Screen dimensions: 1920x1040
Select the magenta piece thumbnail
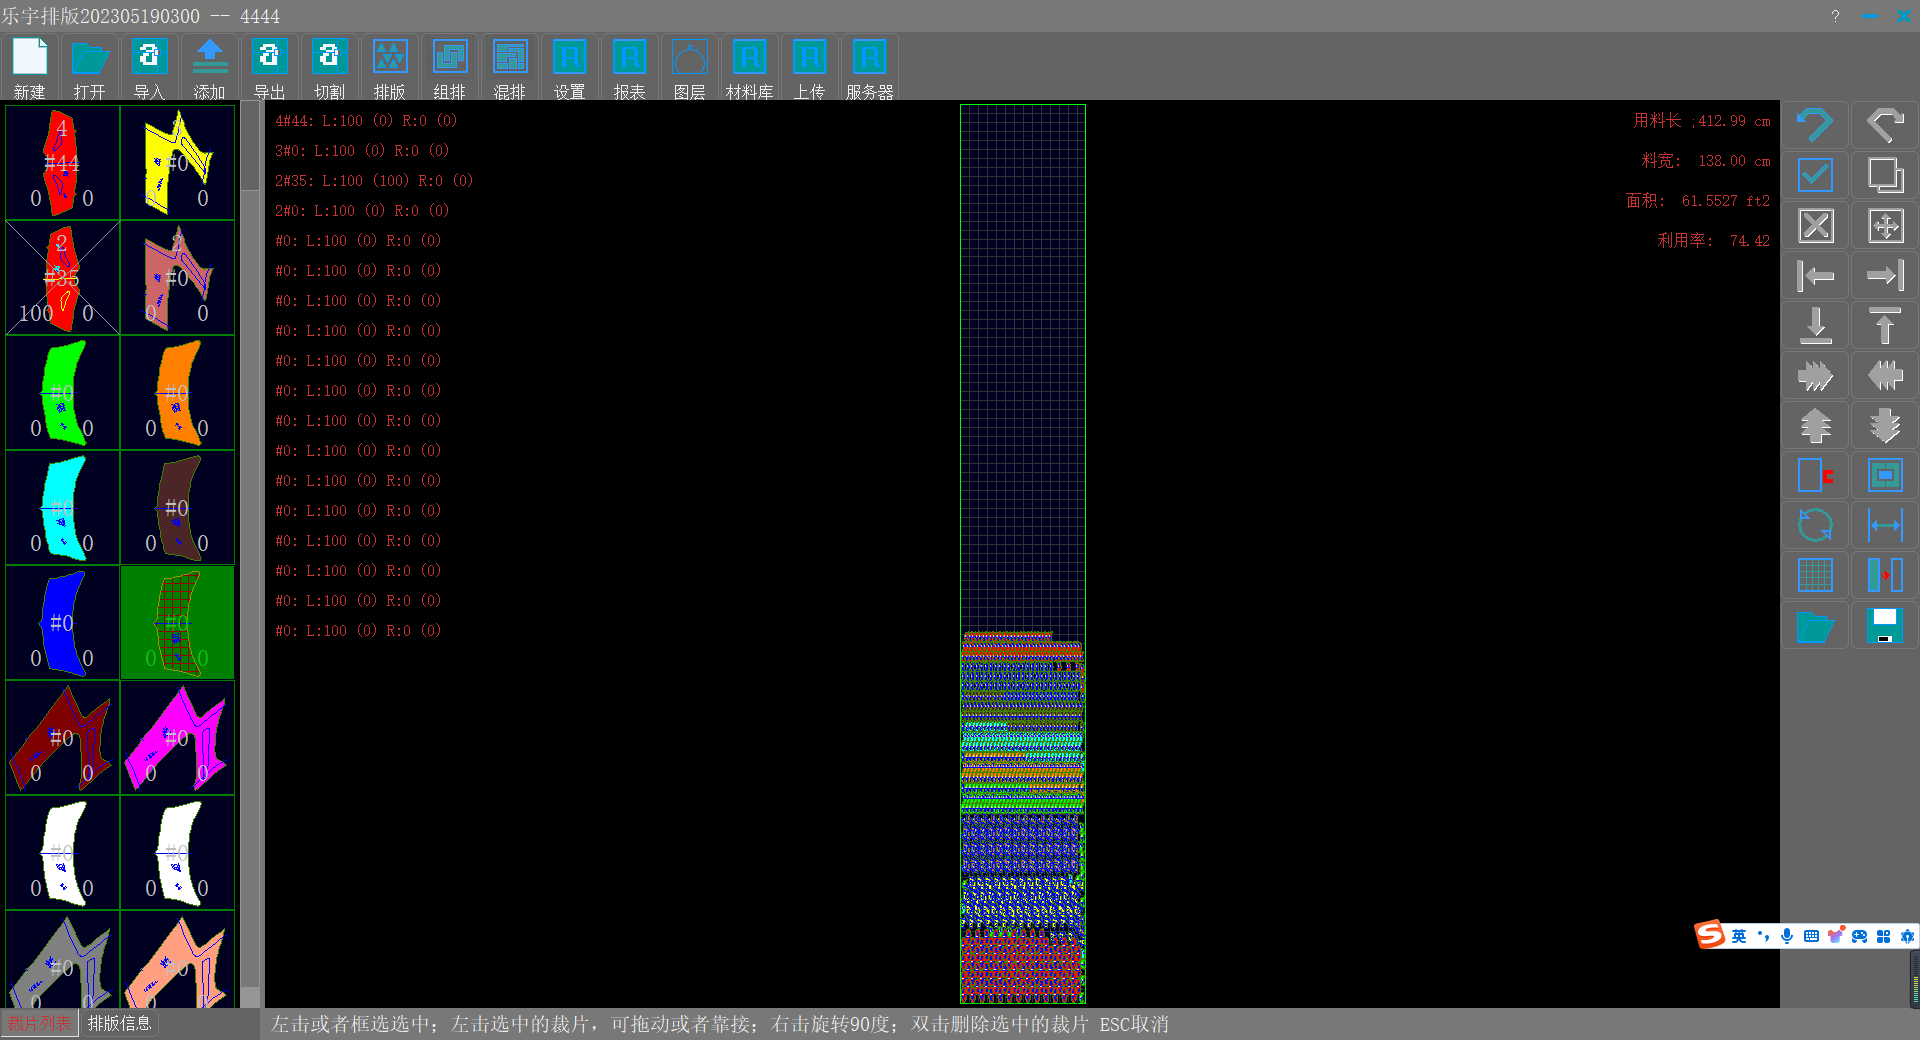click(x=177, y=738)
